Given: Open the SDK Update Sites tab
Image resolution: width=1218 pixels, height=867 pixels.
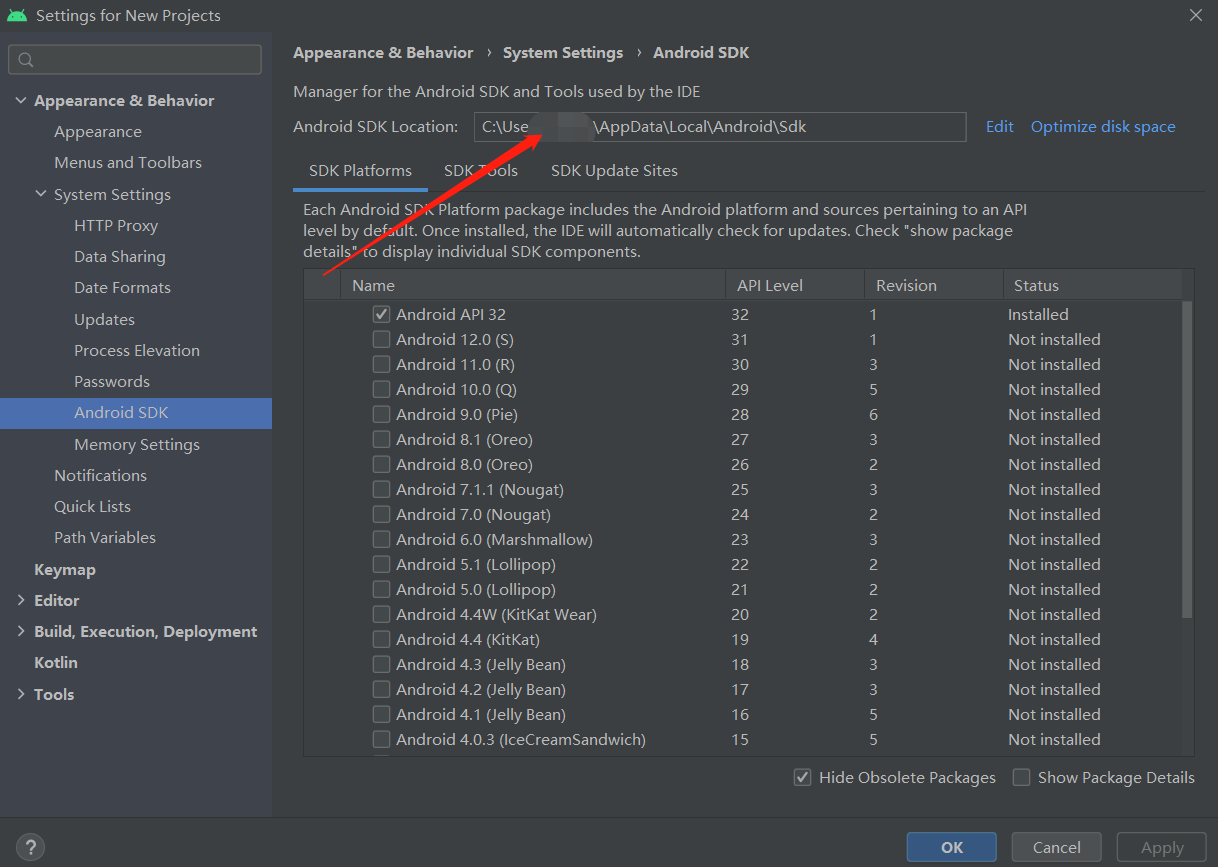Looking at the screenshot, I should click(x=614, y=171).
